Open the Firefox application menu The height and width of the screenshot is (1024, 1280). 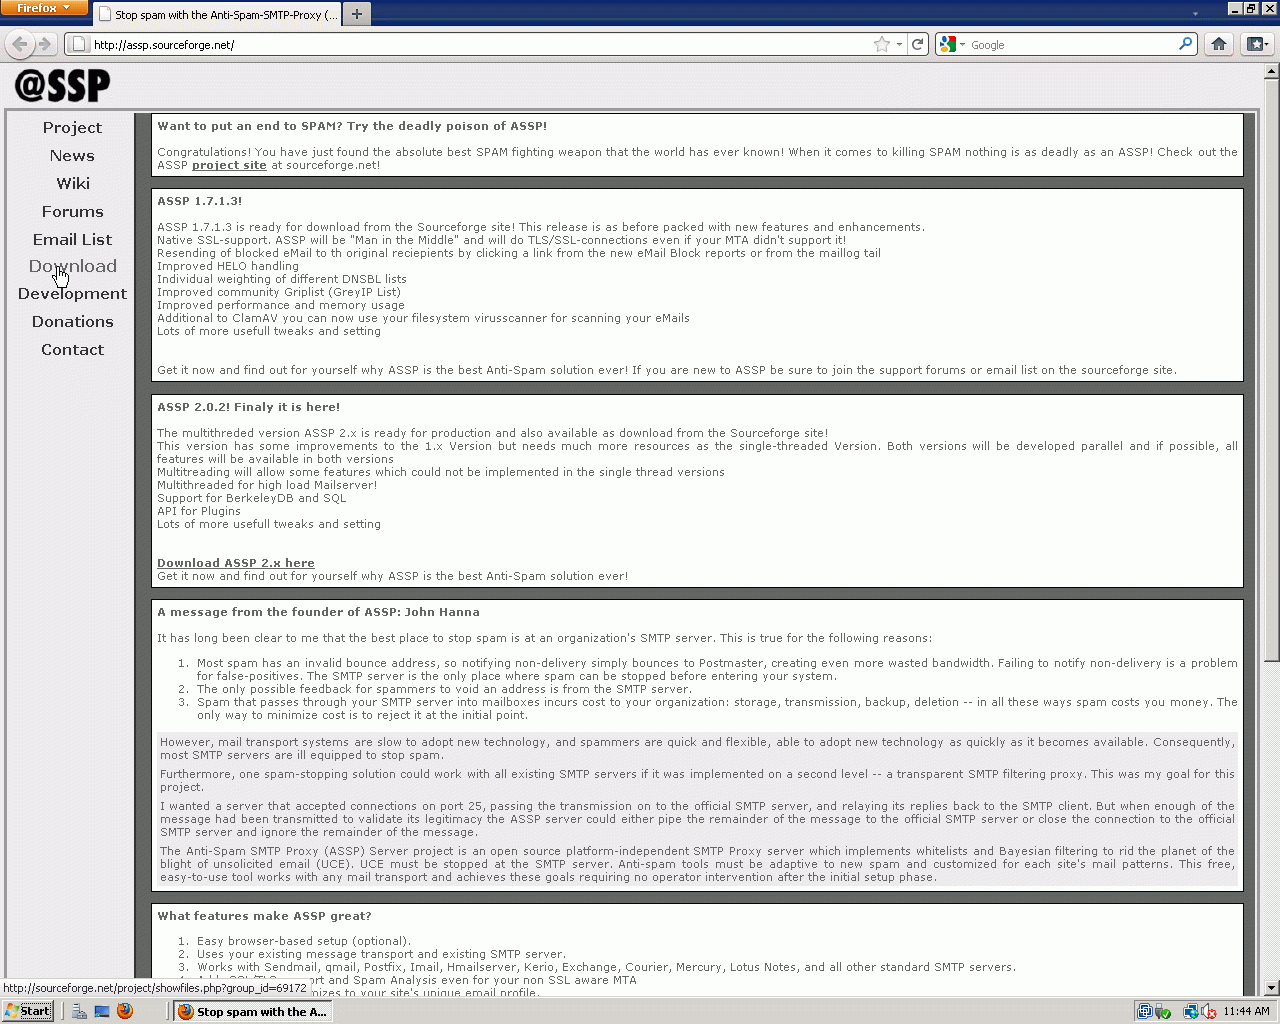click(x=44, y=8)
